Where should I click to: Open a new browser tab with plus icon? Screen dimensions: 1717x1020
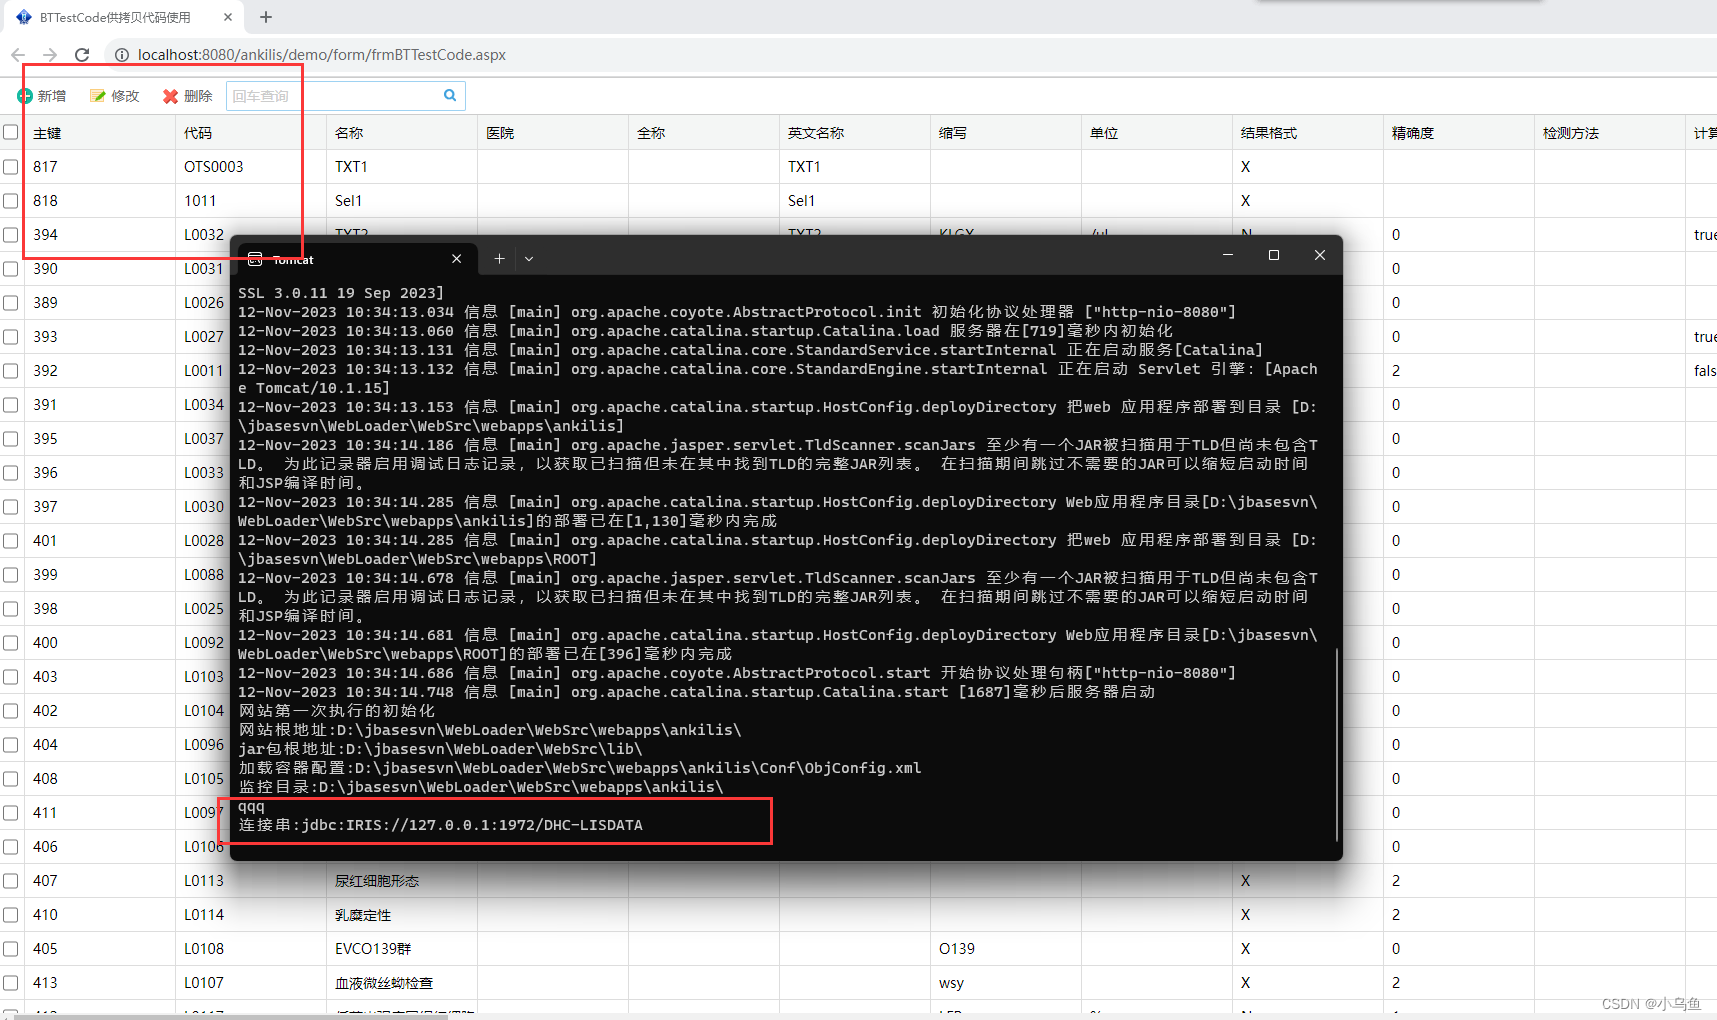266,17
